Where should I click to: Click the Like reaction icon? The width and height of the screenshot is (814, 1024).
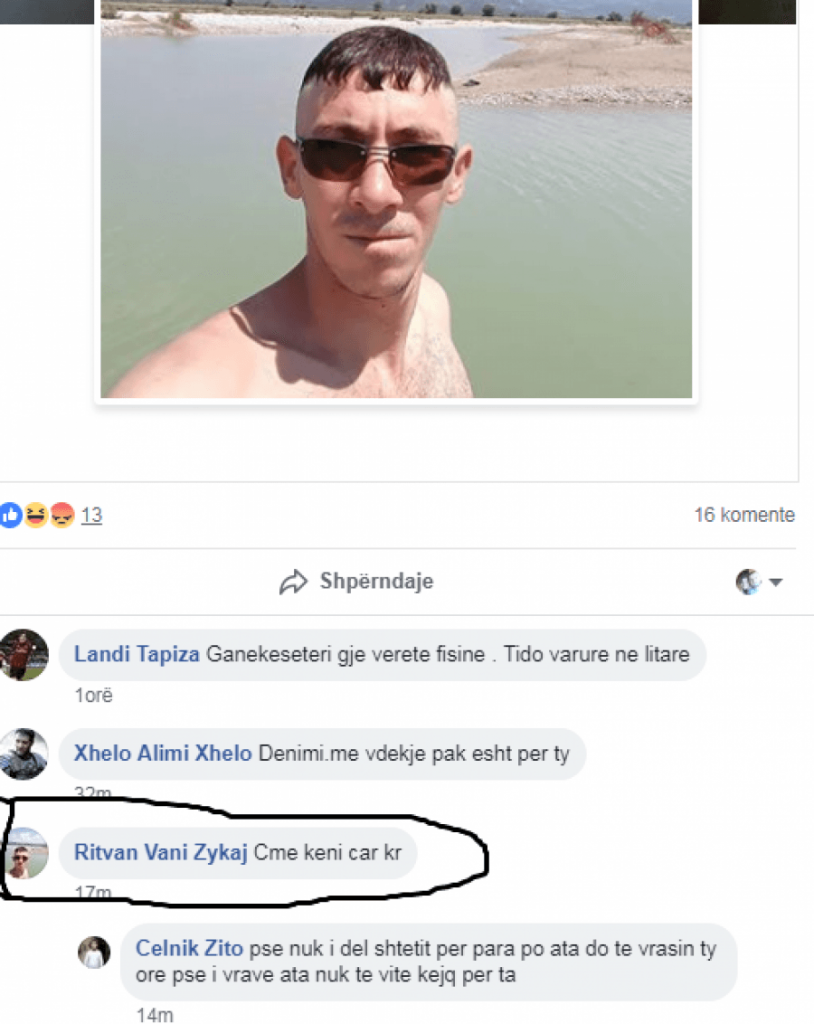click(x=10, y=515)
